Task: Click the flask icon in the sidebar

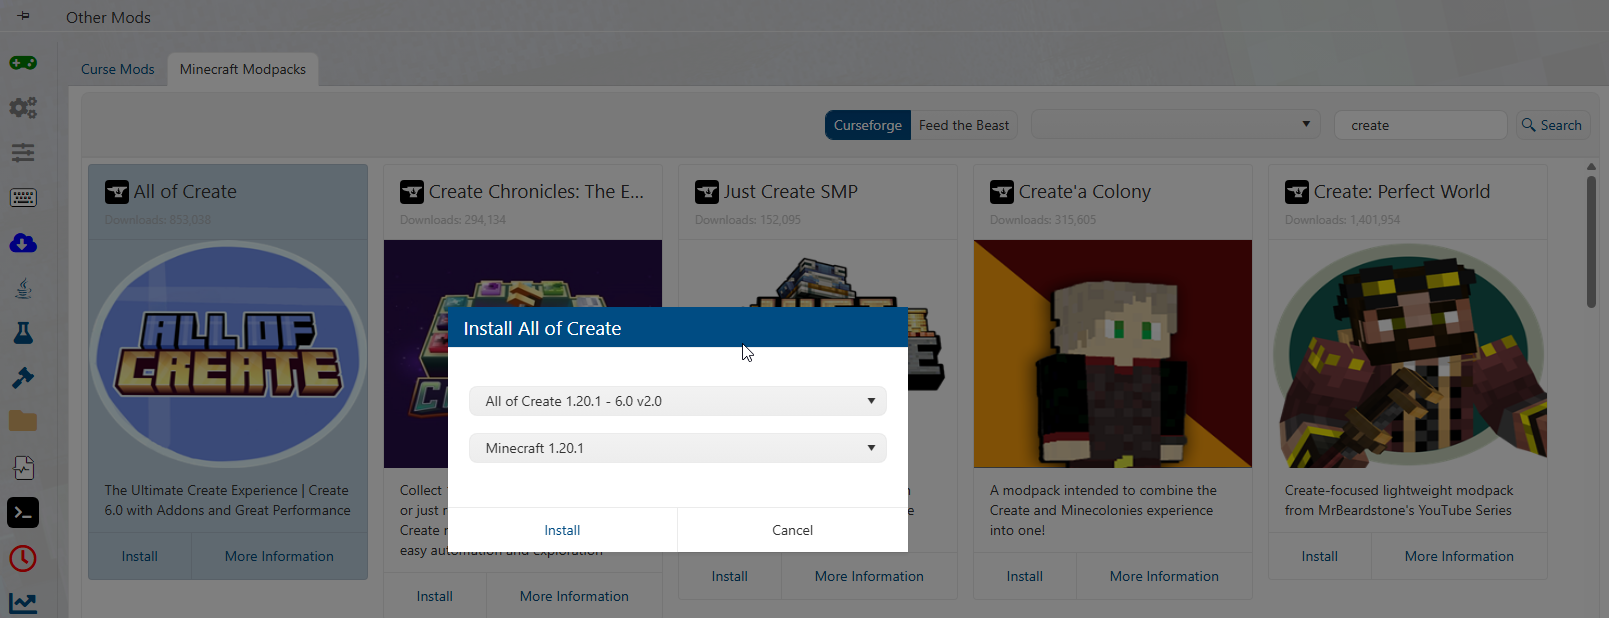Action: point(23,333)
